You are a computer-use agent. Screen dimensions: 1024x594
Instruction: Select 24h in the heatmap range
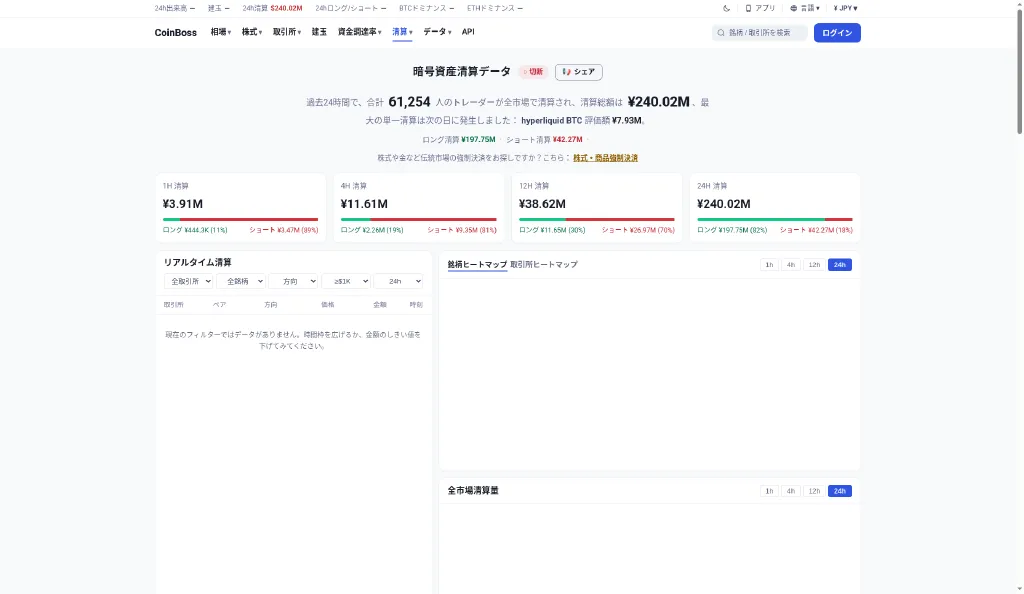[840, 265]
